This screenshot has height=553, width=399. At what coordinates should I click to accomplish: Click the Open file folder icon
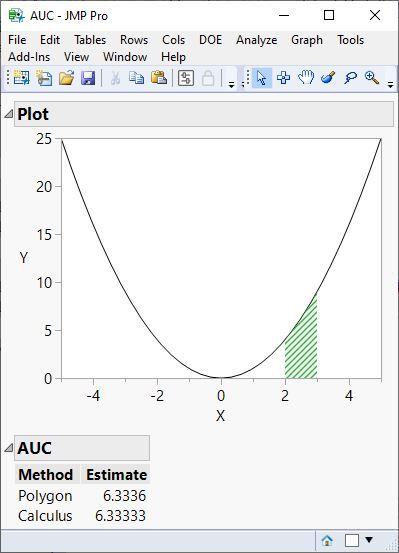tap(66, 78)
